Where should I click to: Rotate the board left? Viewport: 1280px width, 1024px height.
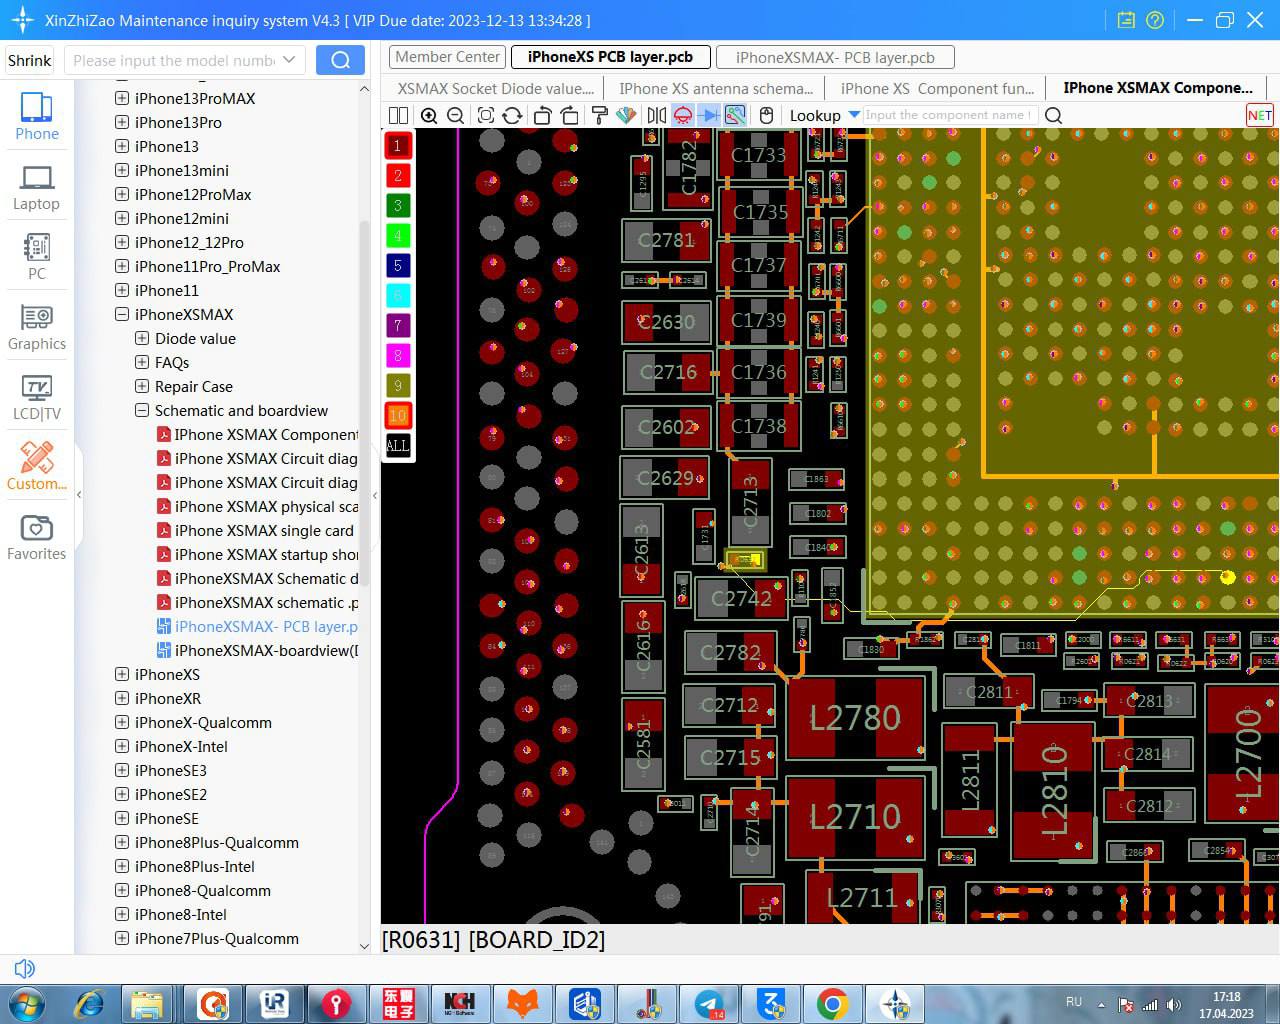click(542, 115)
